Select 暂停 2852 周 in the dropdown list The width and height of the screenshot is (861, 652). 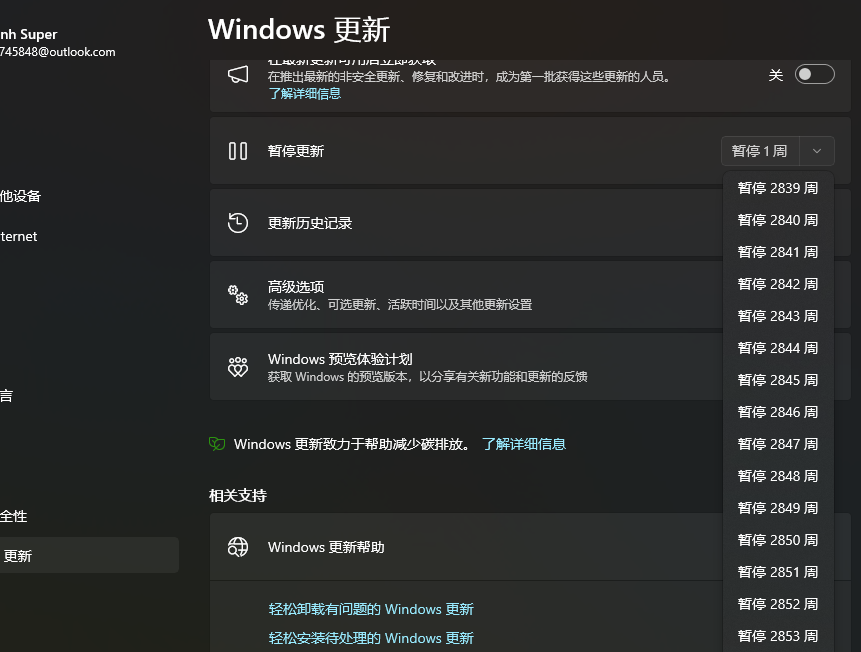pyautogui.click(x=778, y=604)
